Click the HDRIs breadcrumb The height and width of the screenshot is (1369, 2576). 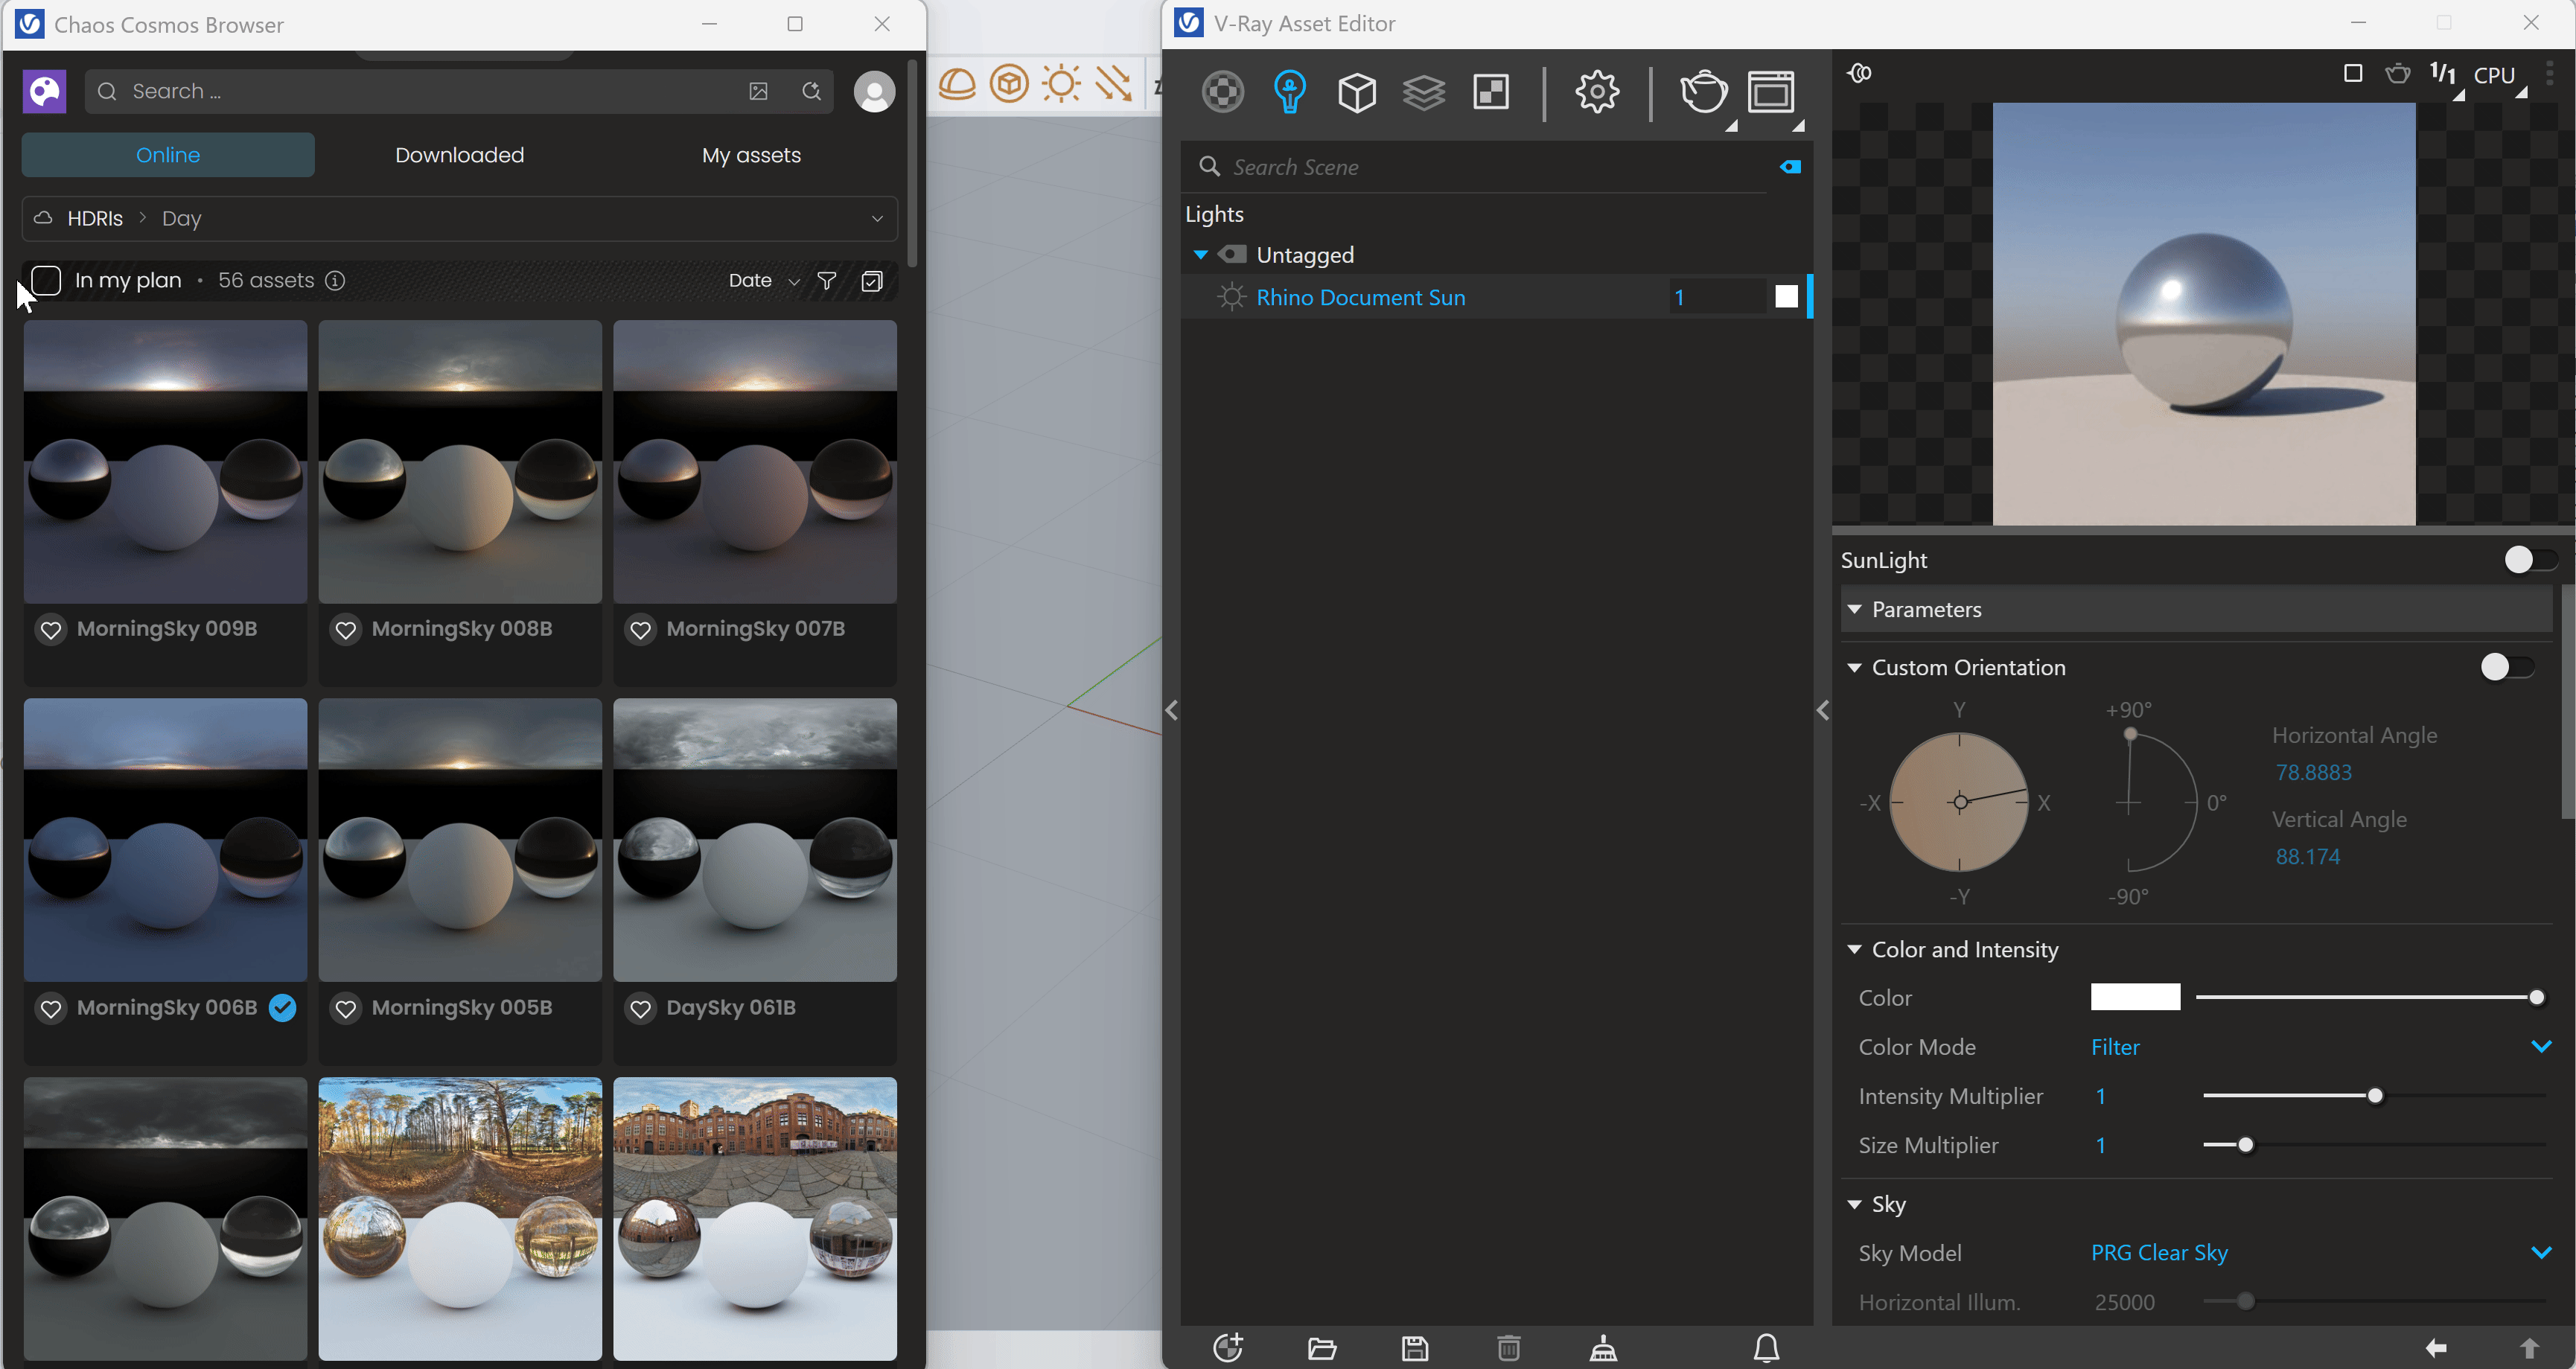click(95, 218)
